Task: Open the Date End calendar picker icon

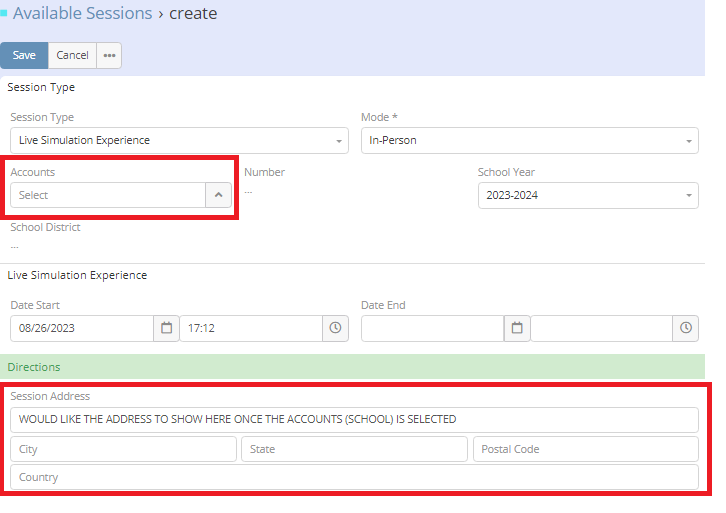Action: pos(516,328)
